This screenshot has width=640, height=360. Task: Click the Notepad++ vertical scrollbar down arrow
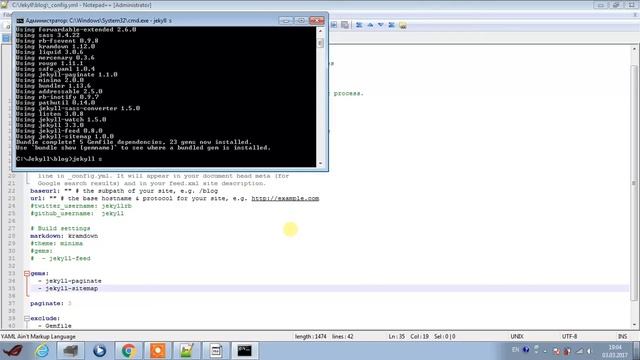(x=634, y=325)
